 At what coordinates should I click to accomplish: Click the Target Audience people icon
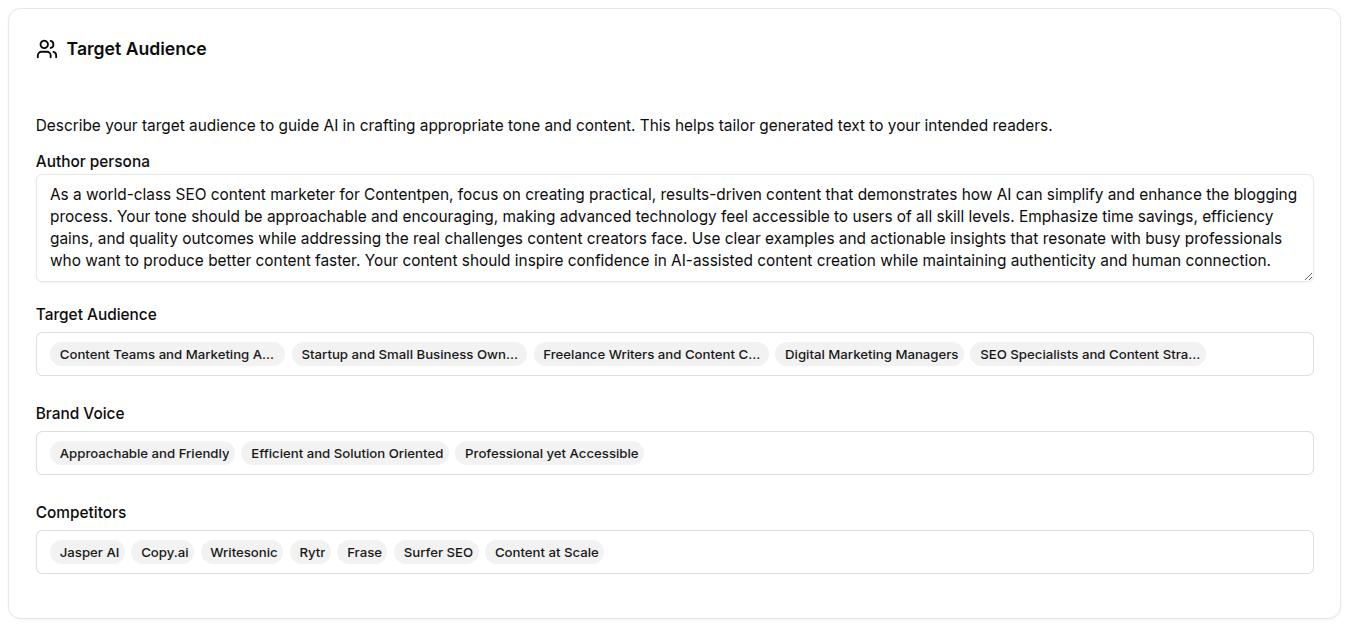click(46, 48)
